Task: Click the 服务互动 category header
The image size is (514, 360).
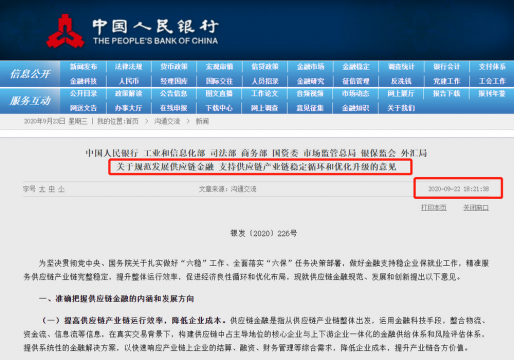Action: pos(30,100)
